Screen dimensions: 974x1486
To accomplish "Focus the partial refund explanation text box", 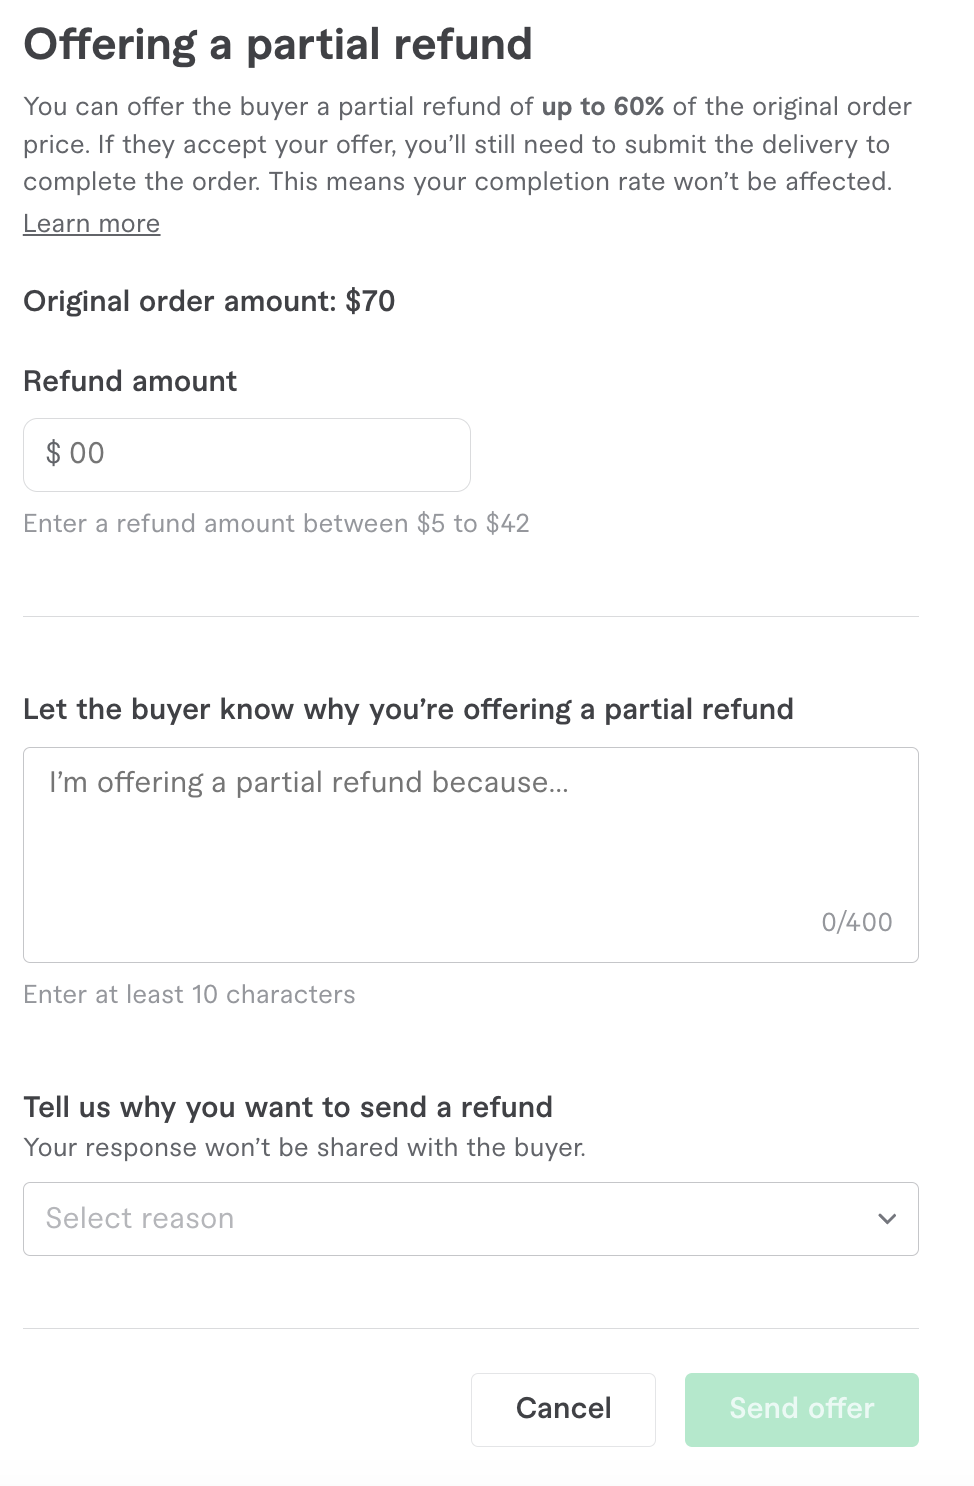I will [470, 860].
